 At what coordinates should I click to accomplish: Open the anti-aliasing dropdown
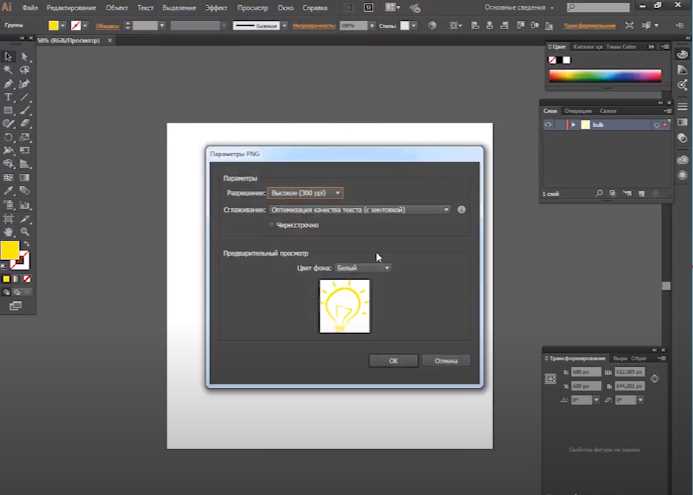pyautogui.click(x=360, y=209)
